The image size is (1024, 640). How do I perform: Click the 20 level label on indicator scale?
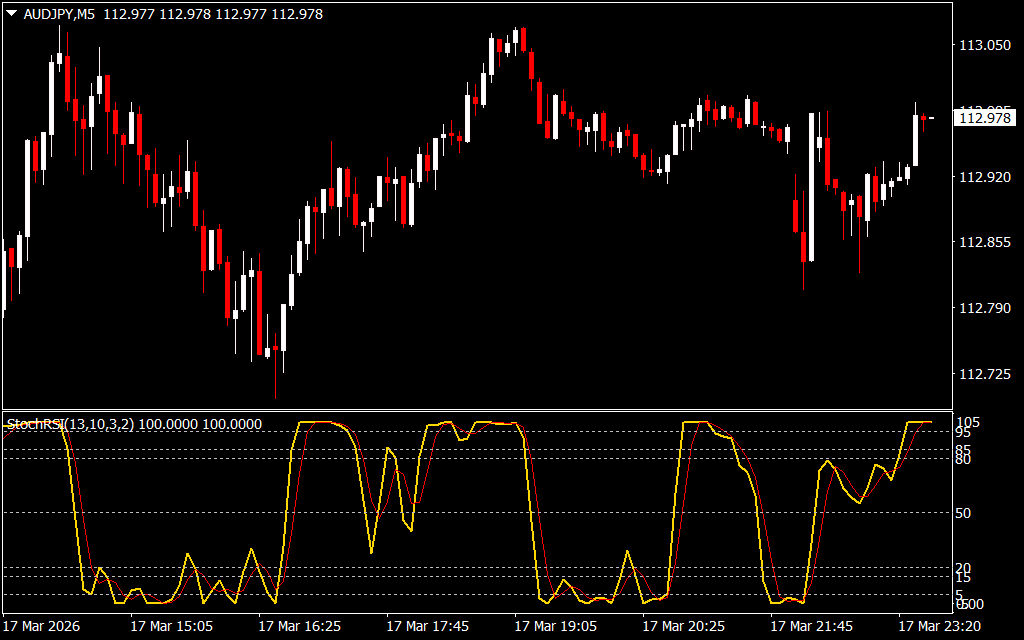point(963,568)
